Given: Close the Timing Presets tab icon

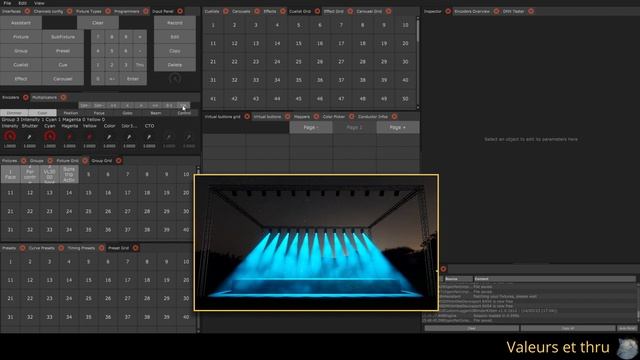Looking at the screenshot, I should click(101, 248).
